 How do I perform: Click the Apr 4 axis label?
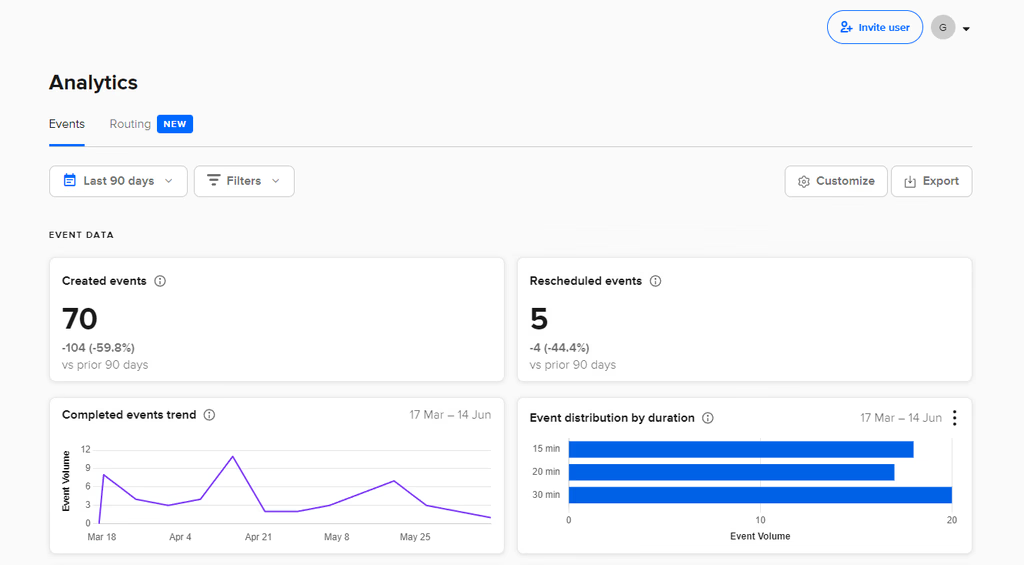tap(180, 537)
